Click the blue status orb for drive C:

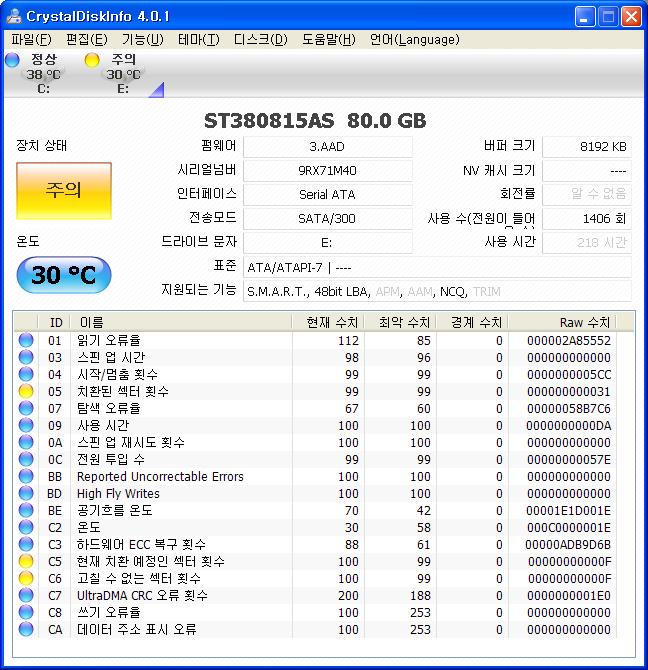click(x=12, y=59)
